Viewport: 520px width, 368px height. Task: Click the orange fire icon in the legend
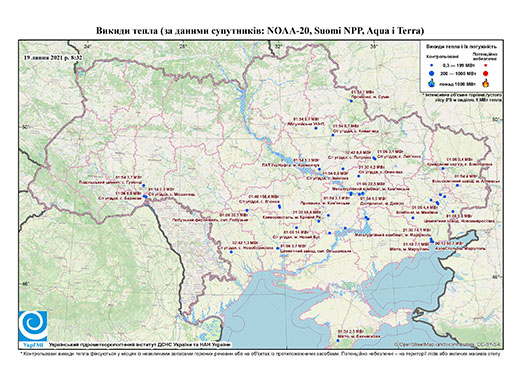point(485,83)
